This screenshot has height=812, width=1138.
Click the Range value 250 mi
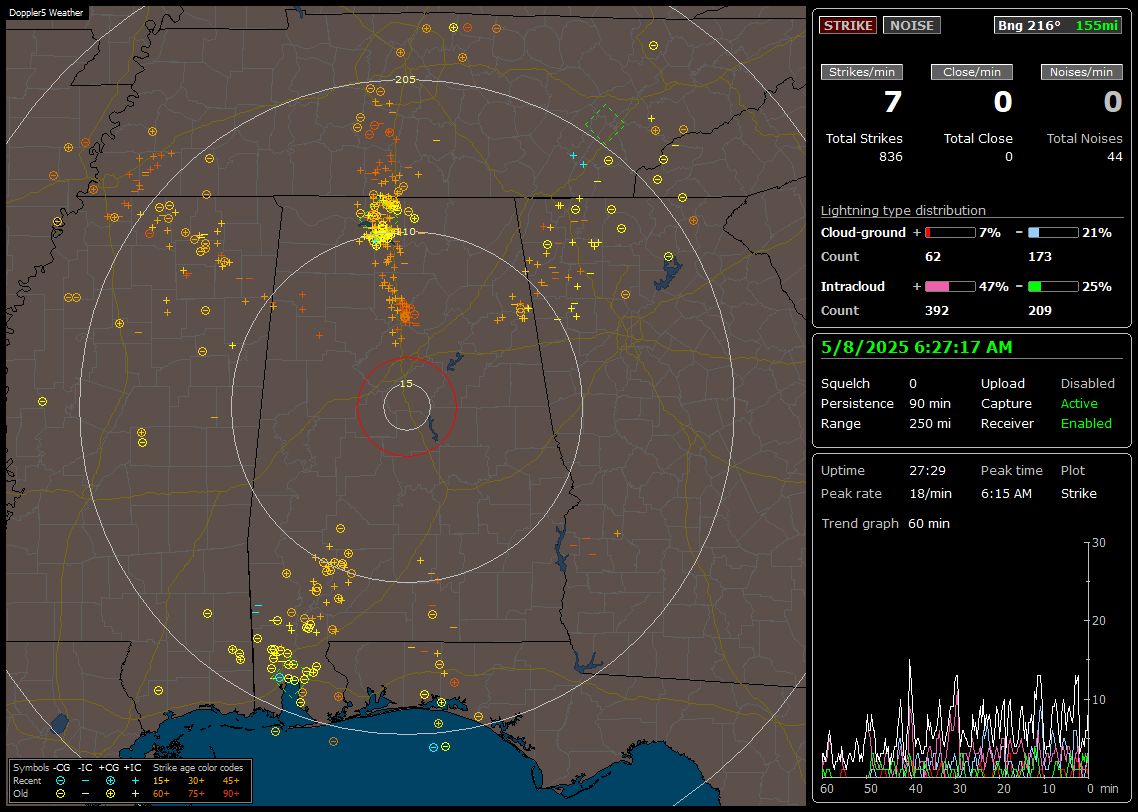pyautogui.click(x=930, y=424)
